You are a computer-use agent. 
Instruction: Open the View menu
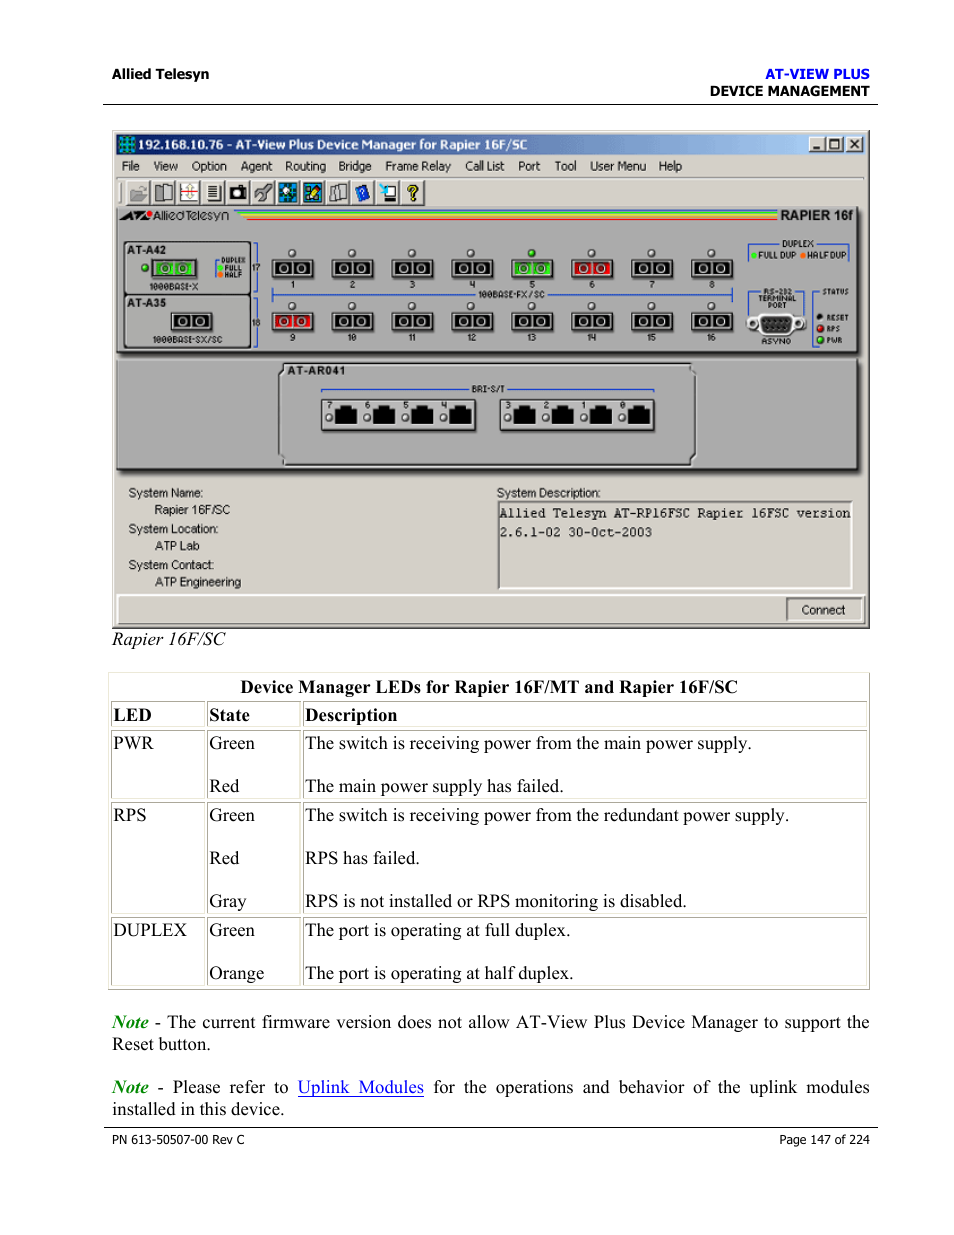click(166, 166)
